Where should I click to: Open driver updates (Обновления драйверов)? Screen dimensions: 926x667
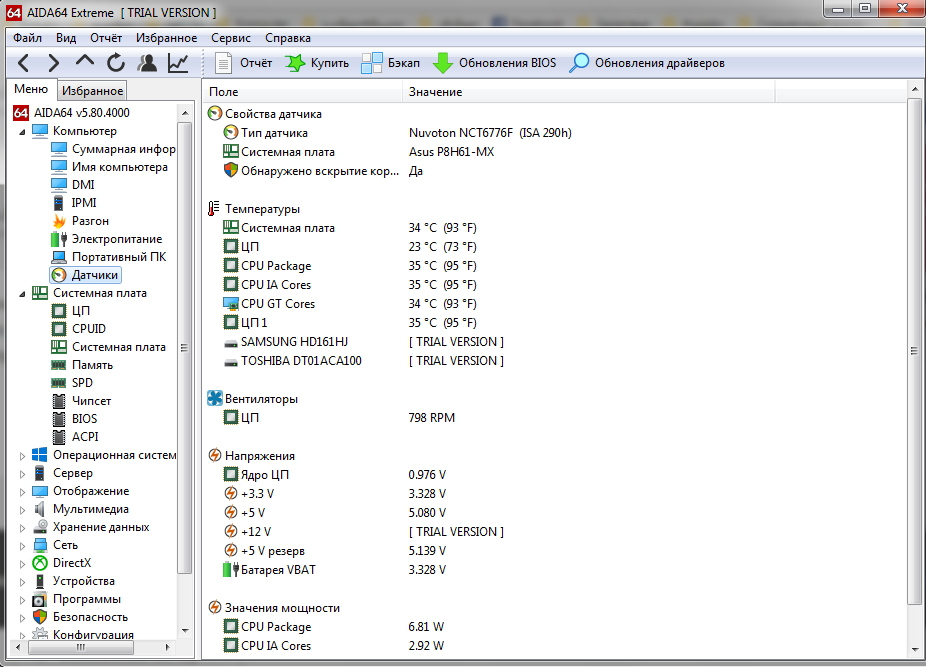647,63
